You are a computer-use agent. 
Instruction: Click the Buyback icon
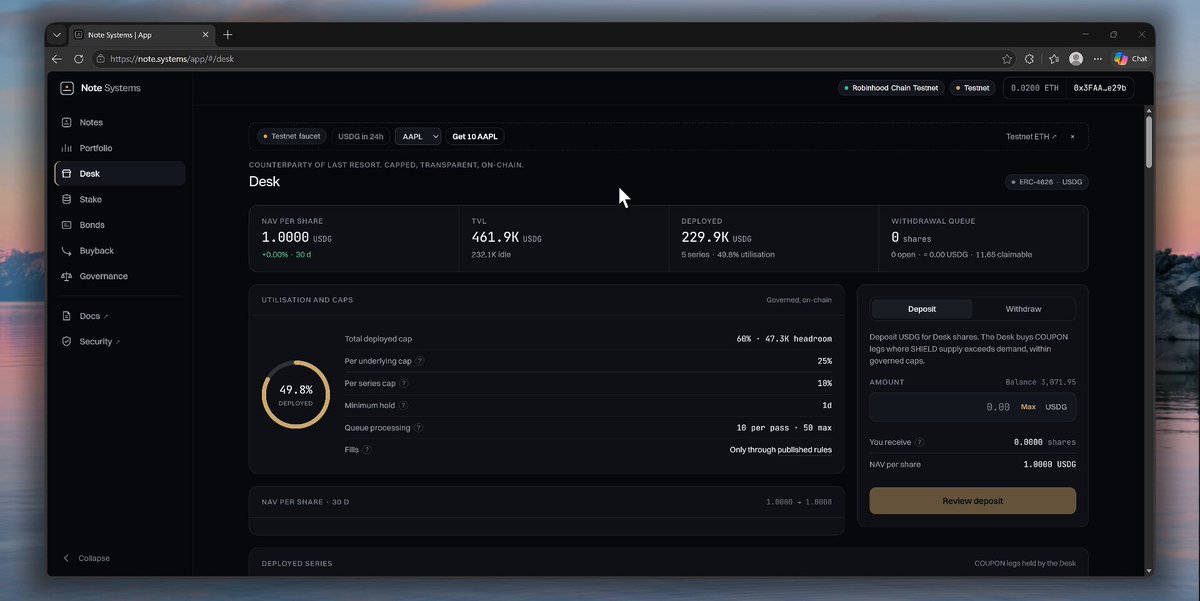pyautogui.click(x=67, y=251)
